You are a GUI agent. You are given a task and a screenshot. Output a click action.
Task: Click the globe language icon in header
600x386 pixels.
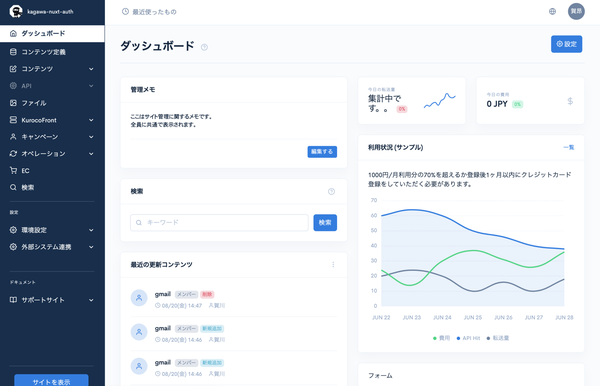[x=552, y=11]
